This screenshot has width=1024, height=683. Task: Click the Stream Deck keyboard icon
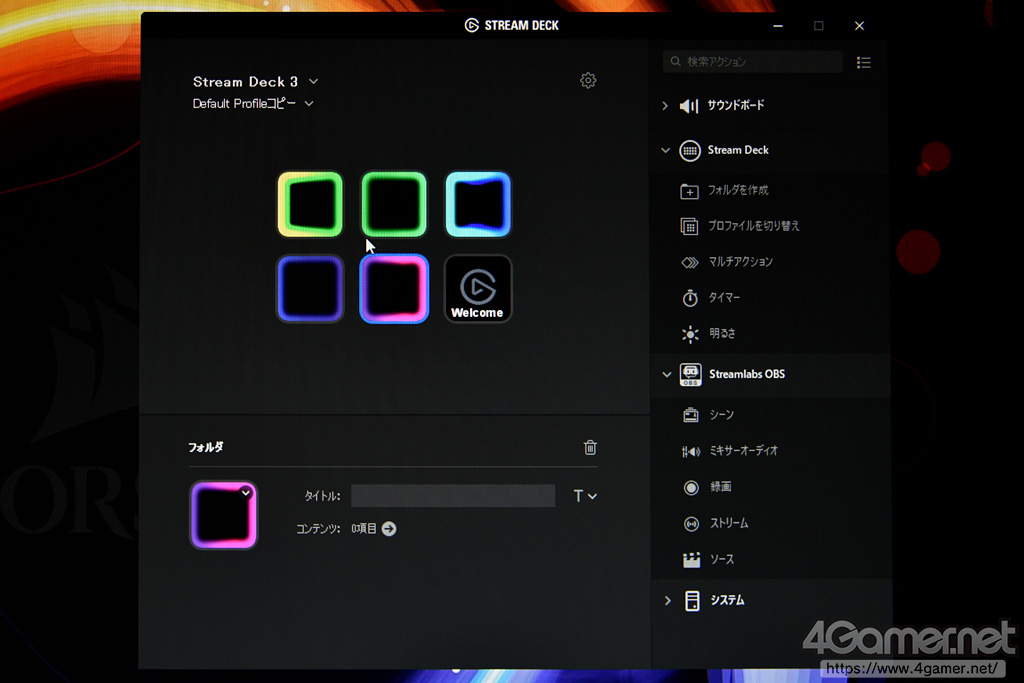(x=690, y=151)
